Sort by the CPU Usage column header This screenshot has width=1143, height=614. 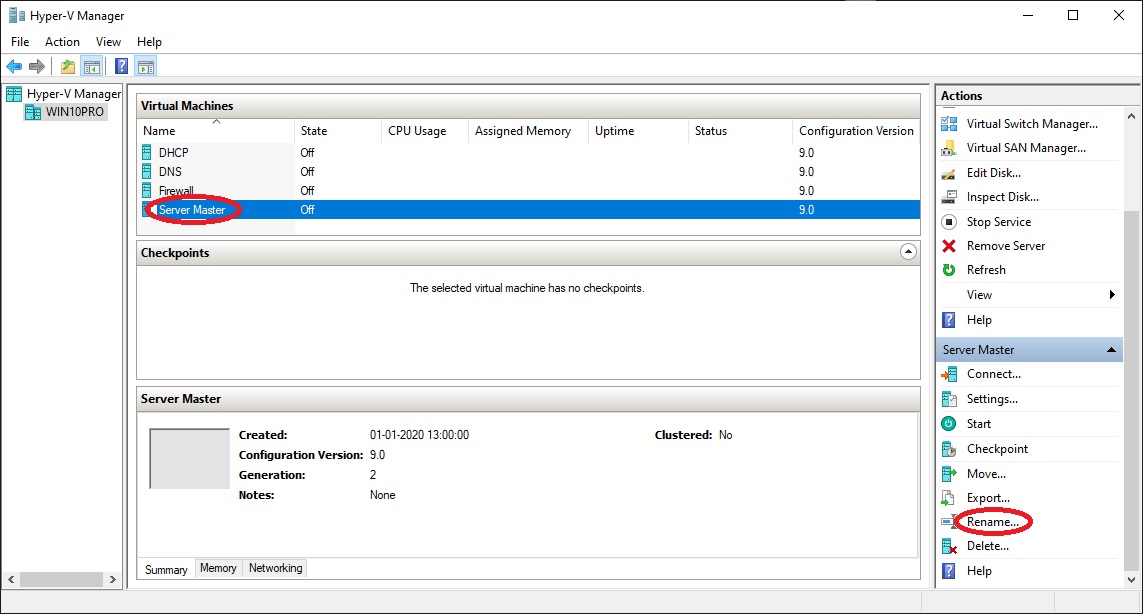coord(424,131)
